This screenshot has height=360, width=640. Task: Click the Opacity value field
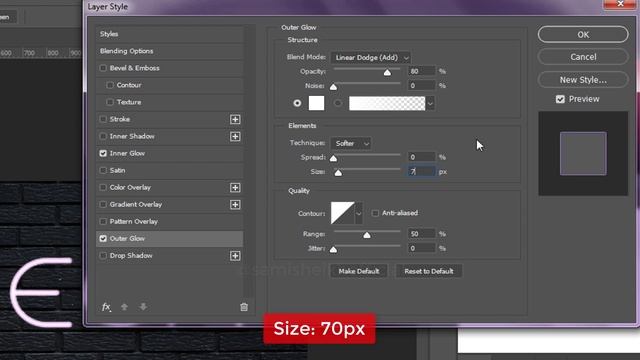pyautogui.click(x=422, y=71)
